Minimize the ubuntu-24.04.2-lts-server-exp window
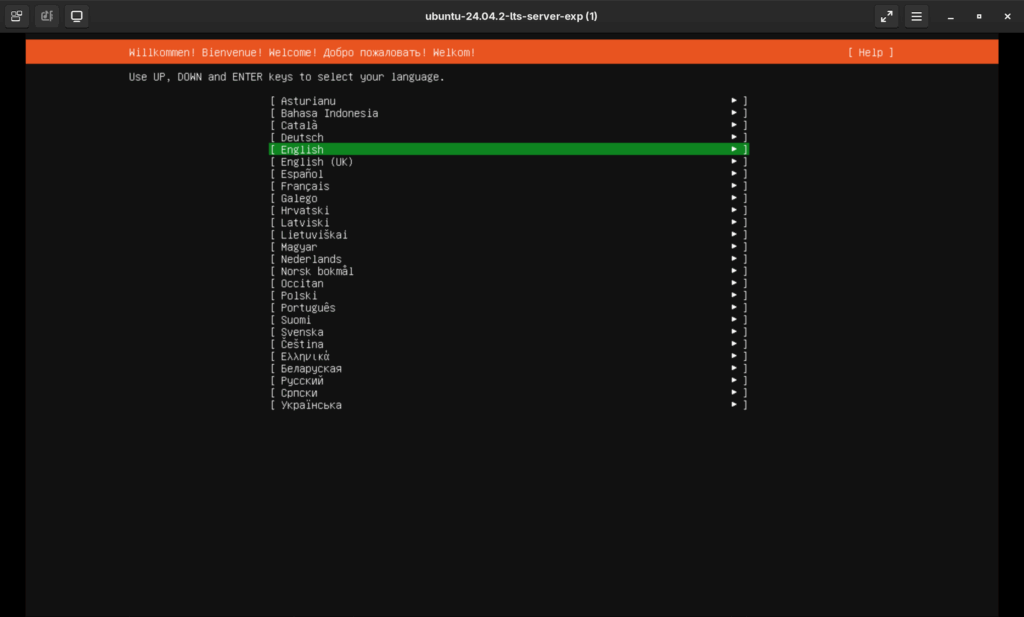 (x=951, y=16)
